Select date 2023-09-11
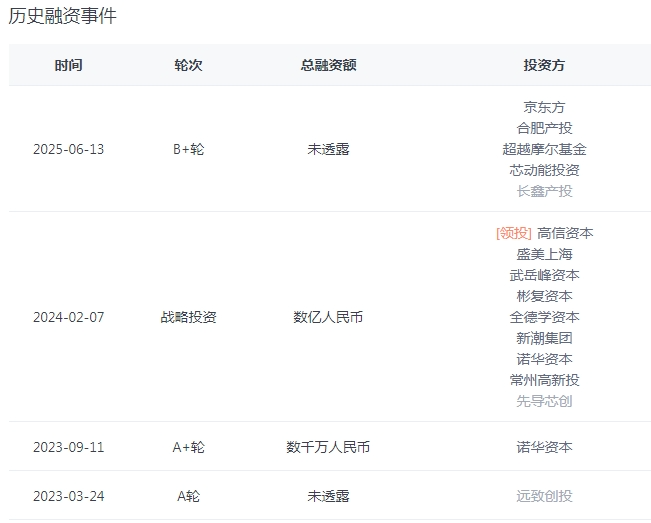651x523 pixels. click(x=69, y=447)
